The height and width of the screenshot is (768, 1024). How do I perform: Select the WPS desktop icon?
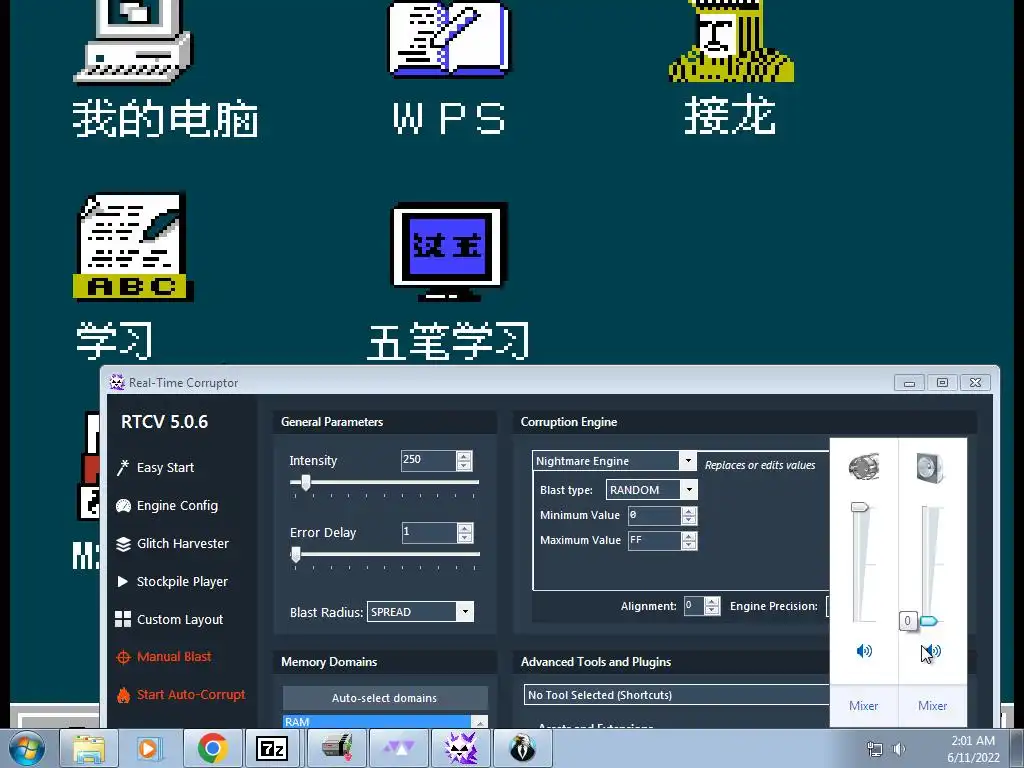[449, 69]
